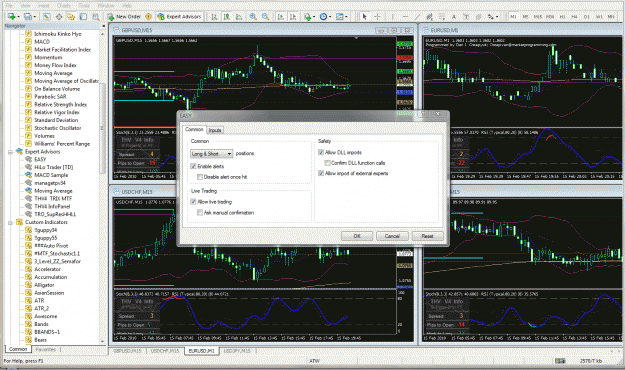Select MACD Sample expert advisor

(51, 175)
